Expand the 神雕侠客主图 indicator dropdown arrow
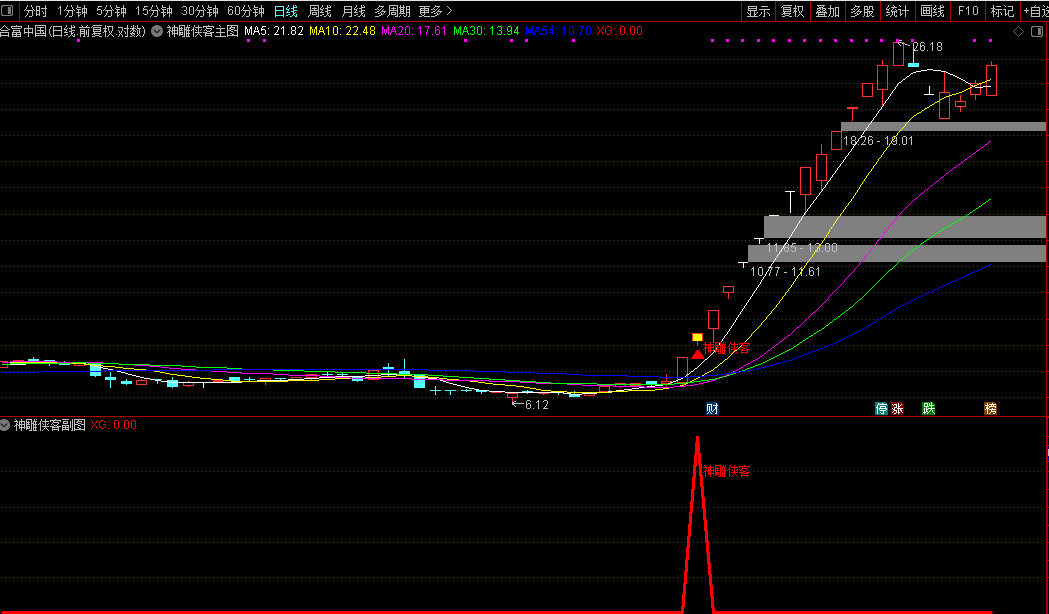 (x=157, y=31)
